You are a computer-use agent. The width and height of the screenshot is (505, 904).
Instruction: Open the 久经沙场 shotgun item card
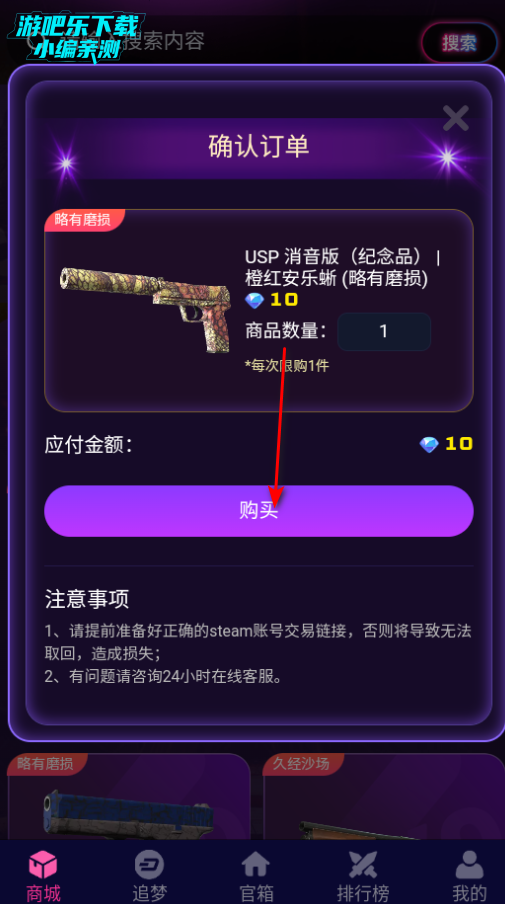[384, 796]
